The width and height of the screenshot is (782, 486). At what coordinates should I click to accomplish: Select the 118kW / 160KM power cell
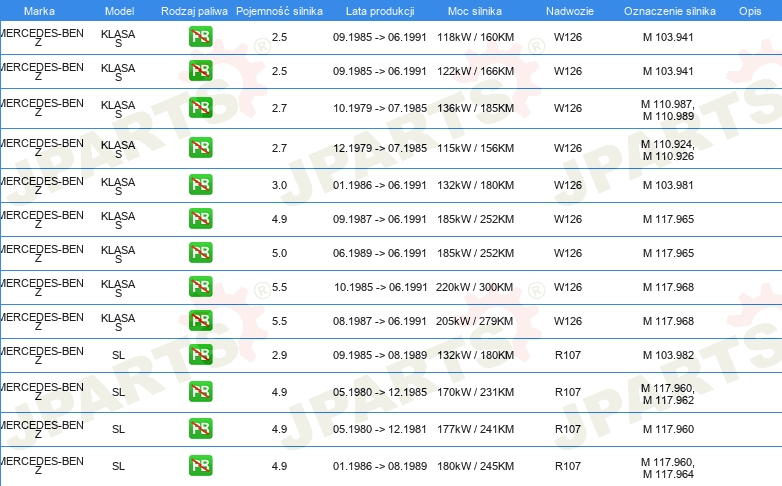[475, 37]
